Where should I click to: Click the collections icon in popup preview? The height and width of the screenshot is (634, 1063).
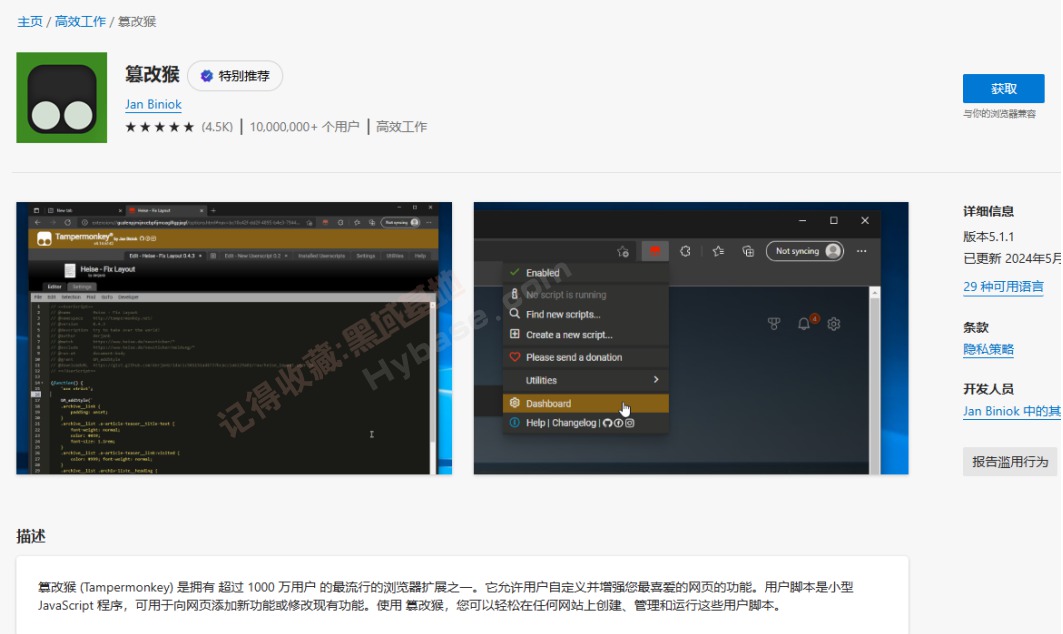click(x=748, y=251)
